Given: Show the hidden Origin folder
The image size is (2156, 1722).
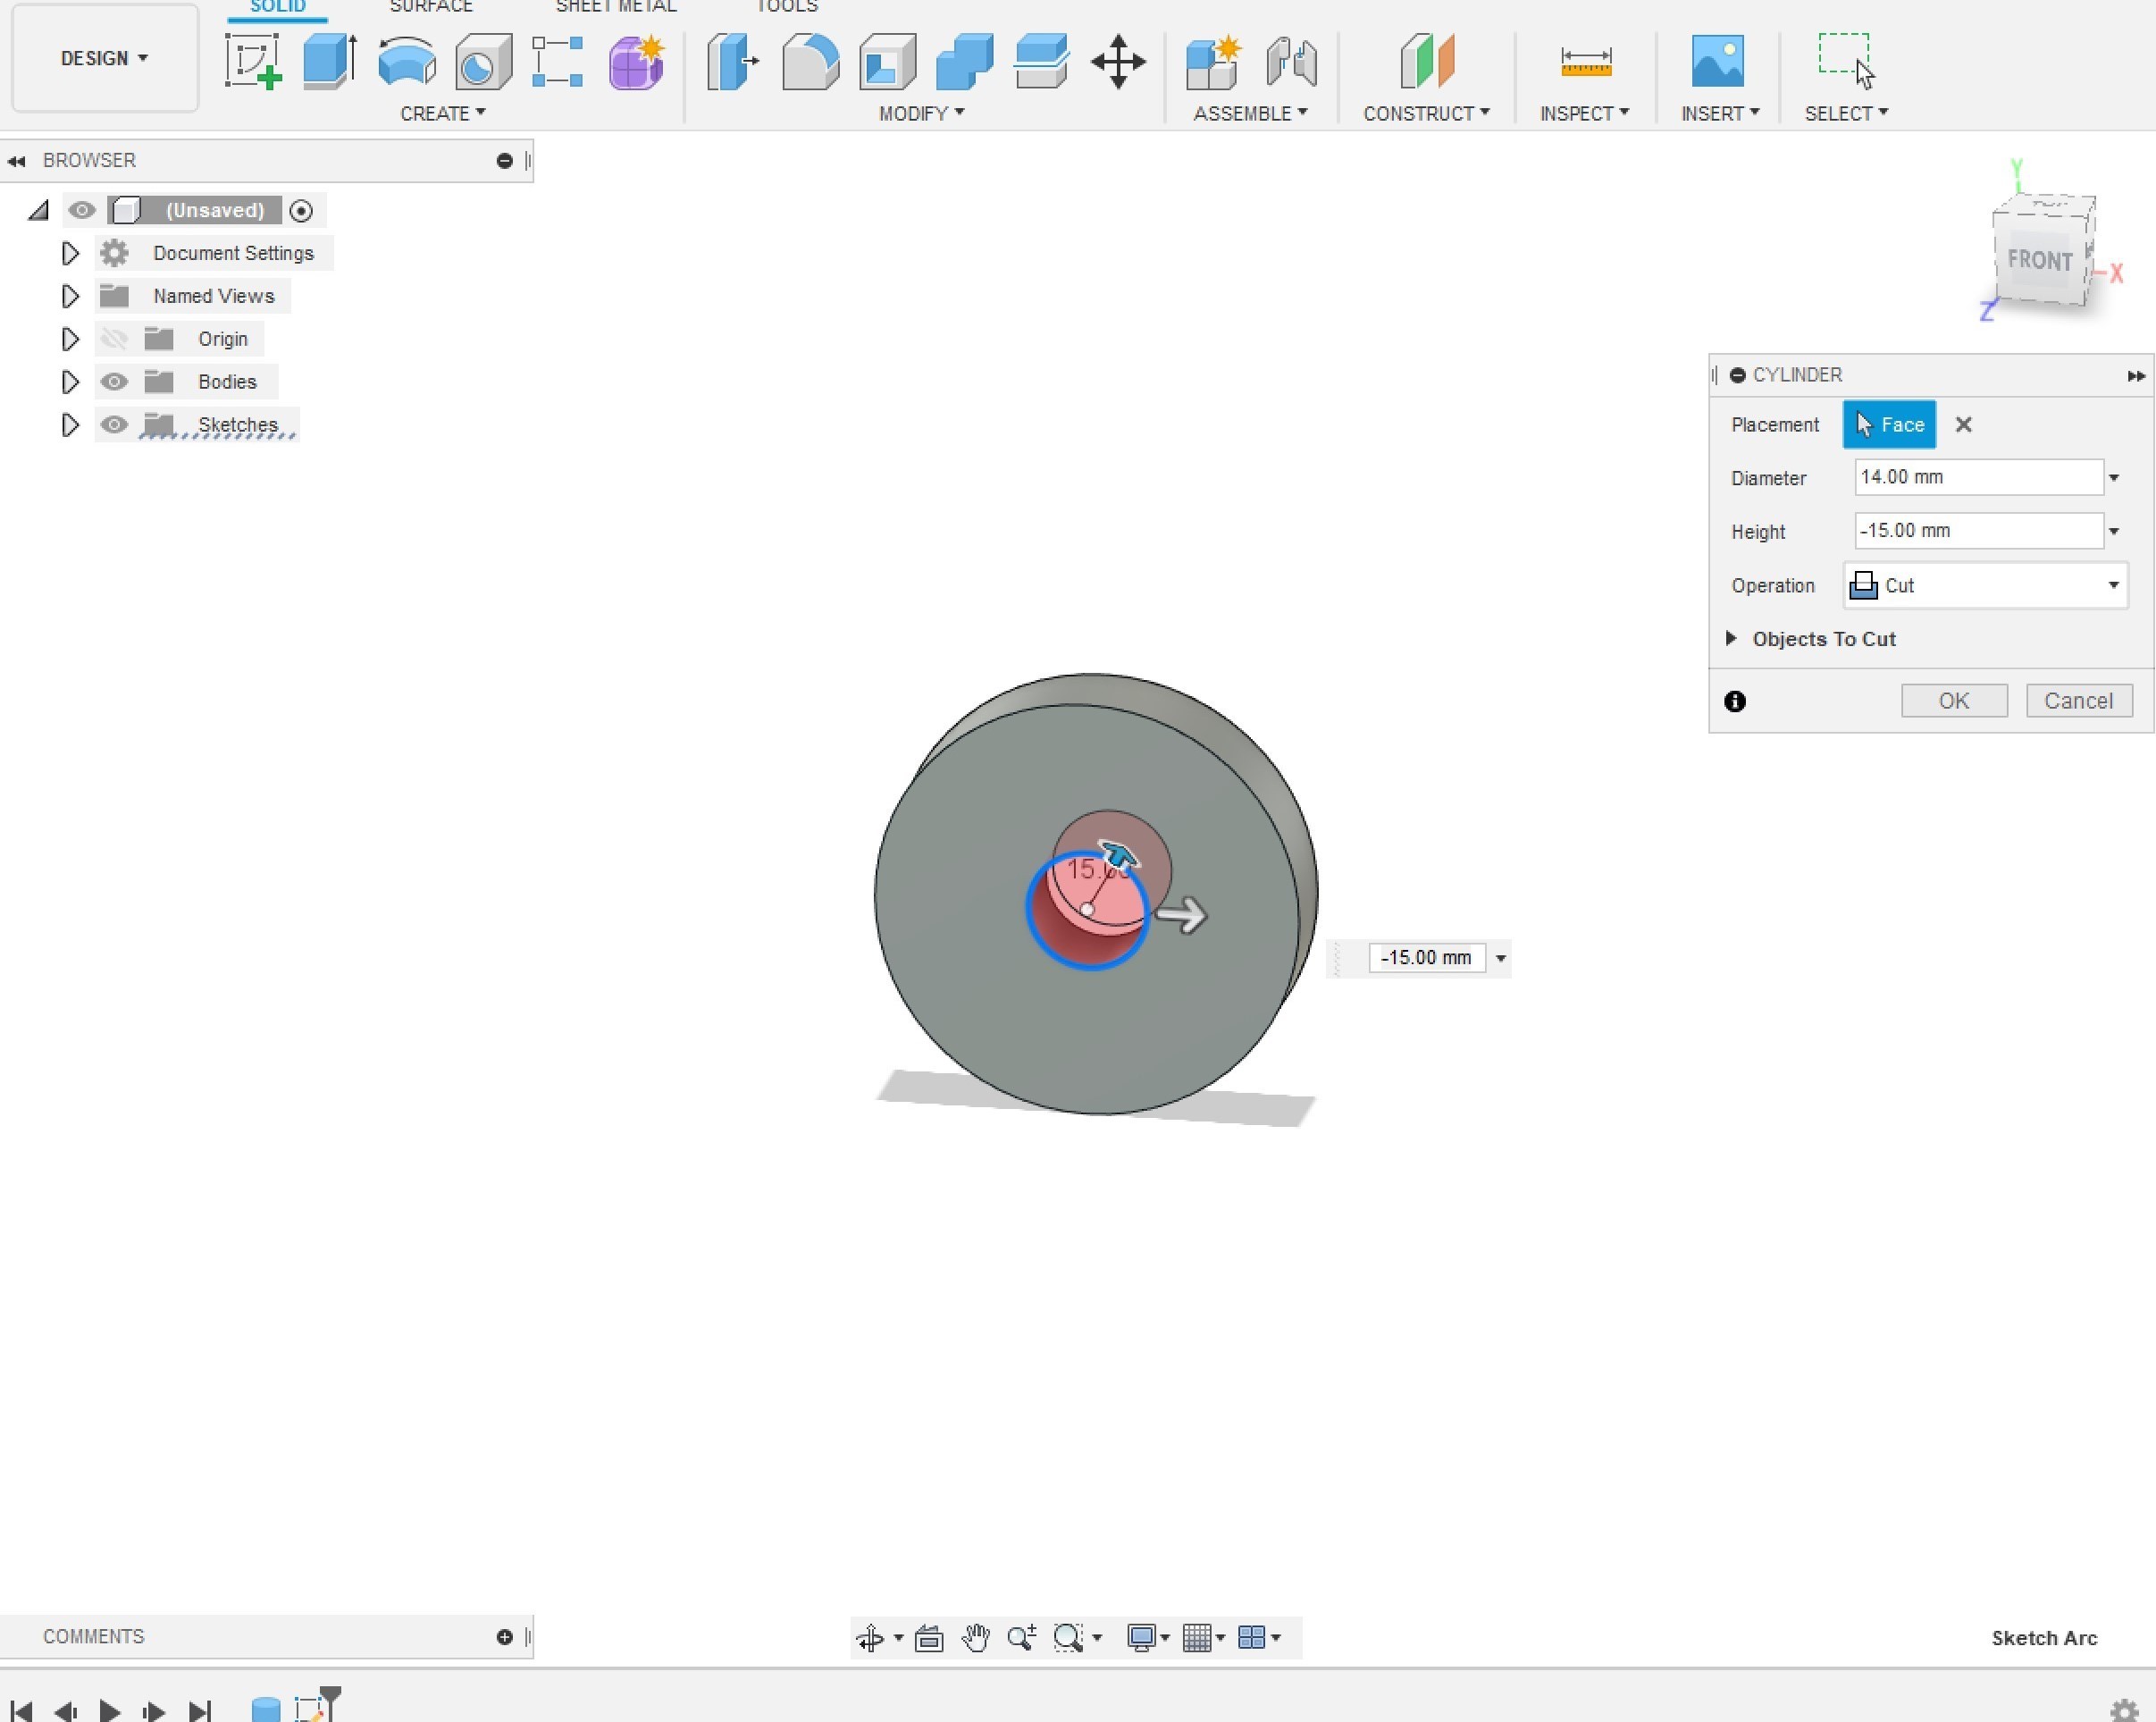Looking at the screenshot, I should (114, 339).
